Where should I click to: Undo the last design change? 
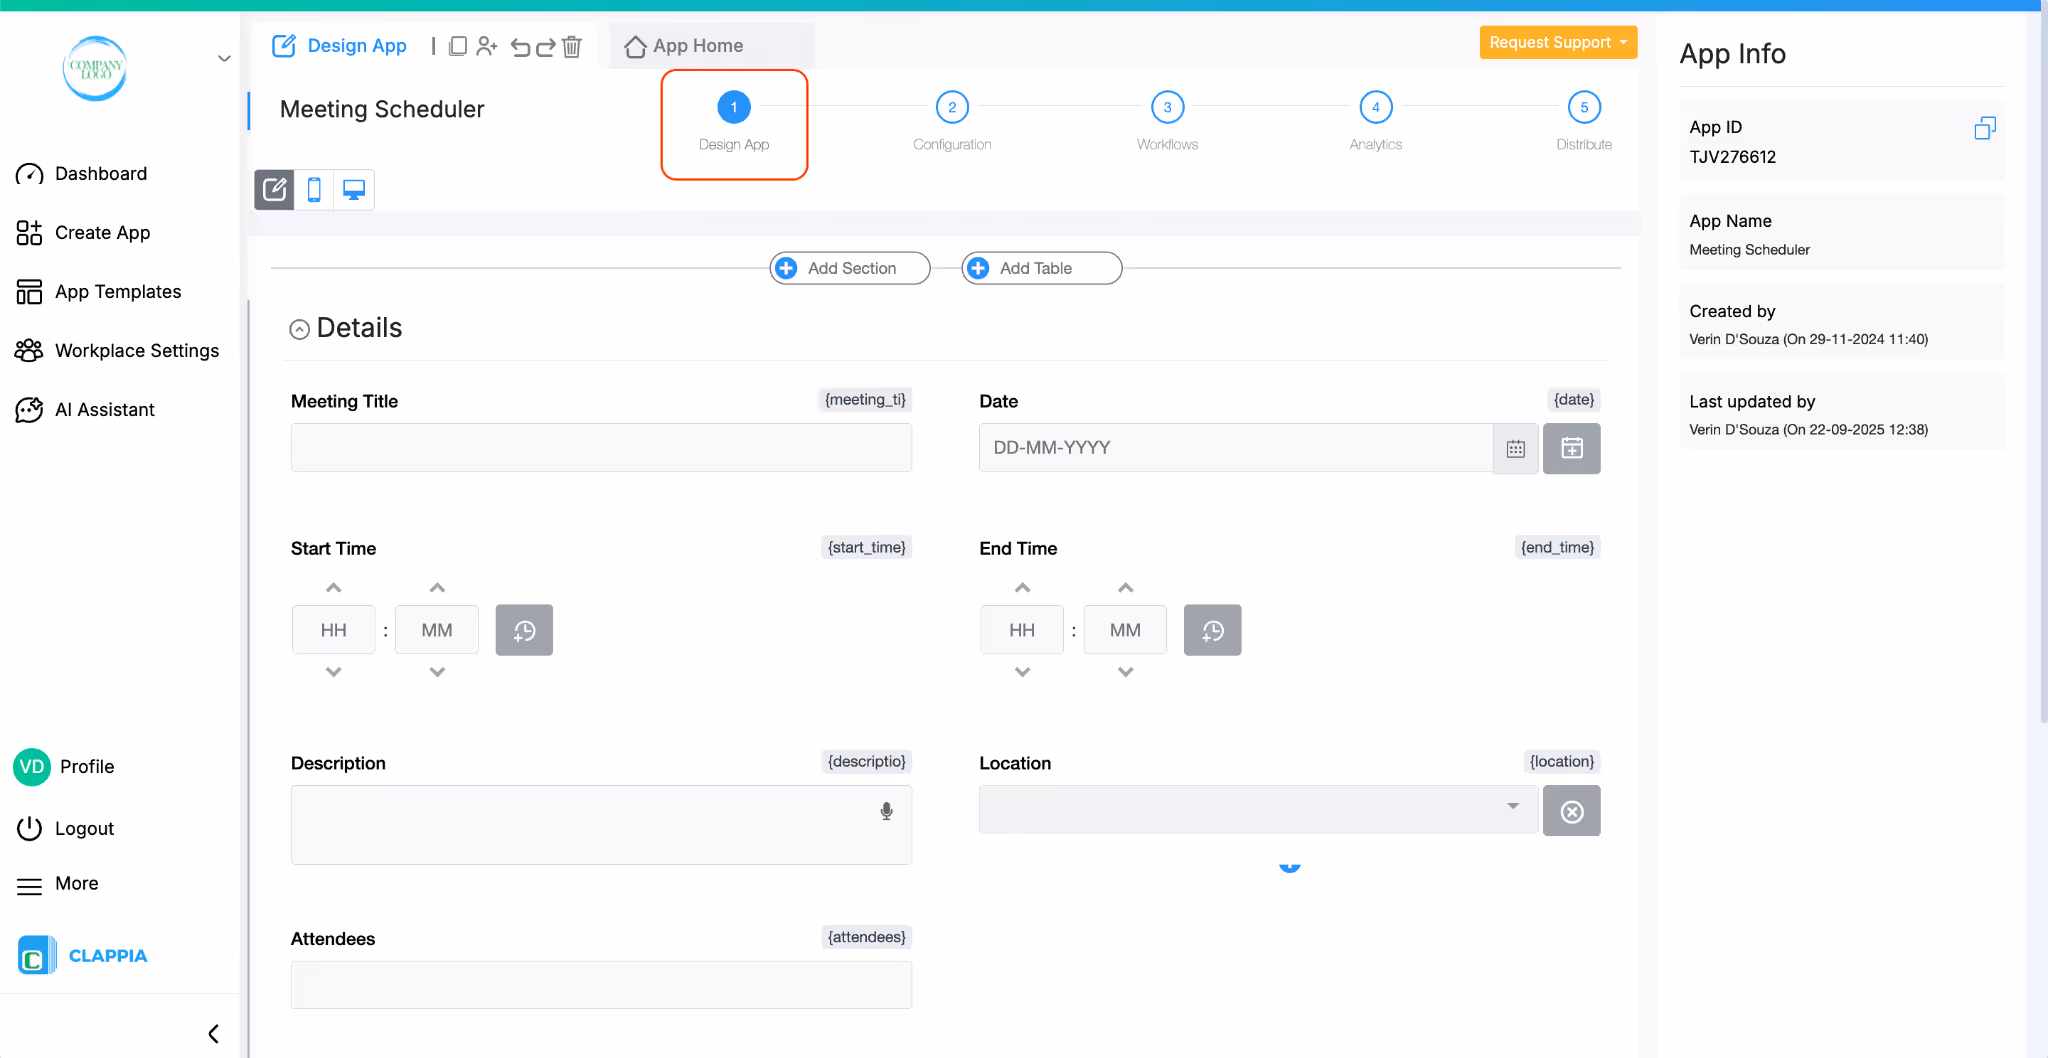pyautogui.click(x=521, y=46)
